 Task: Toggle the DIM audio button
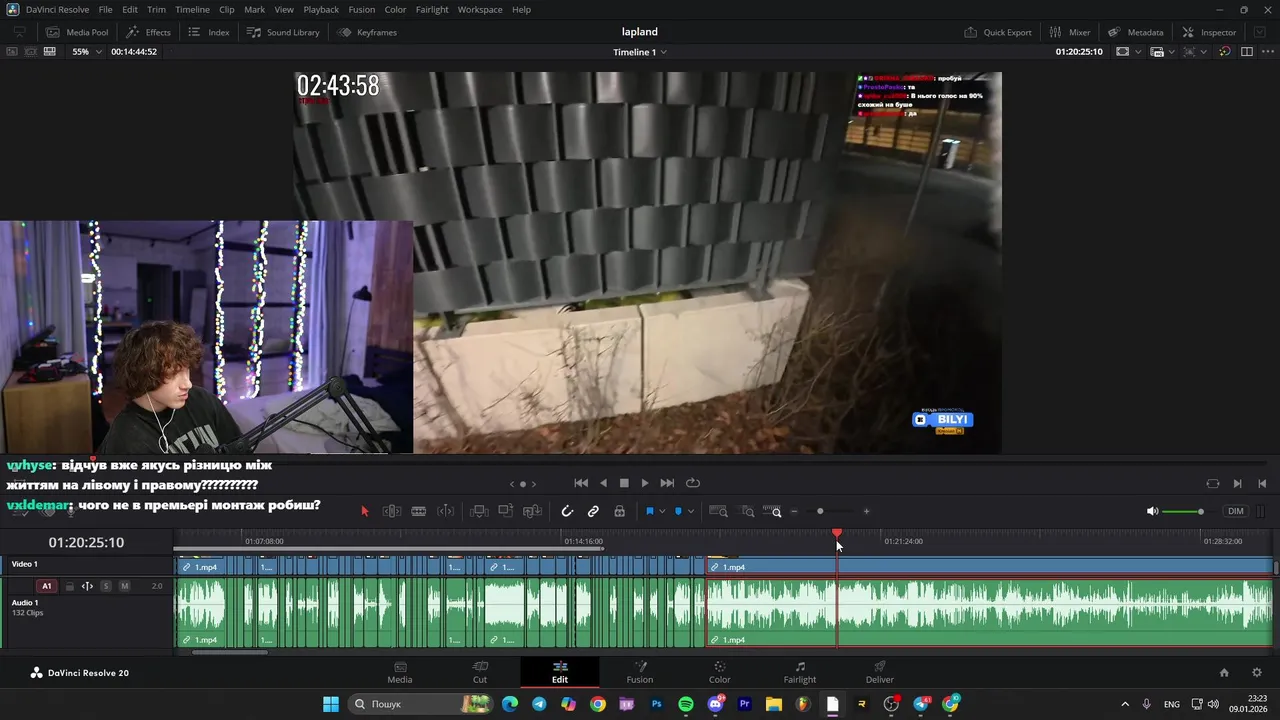1236,511
